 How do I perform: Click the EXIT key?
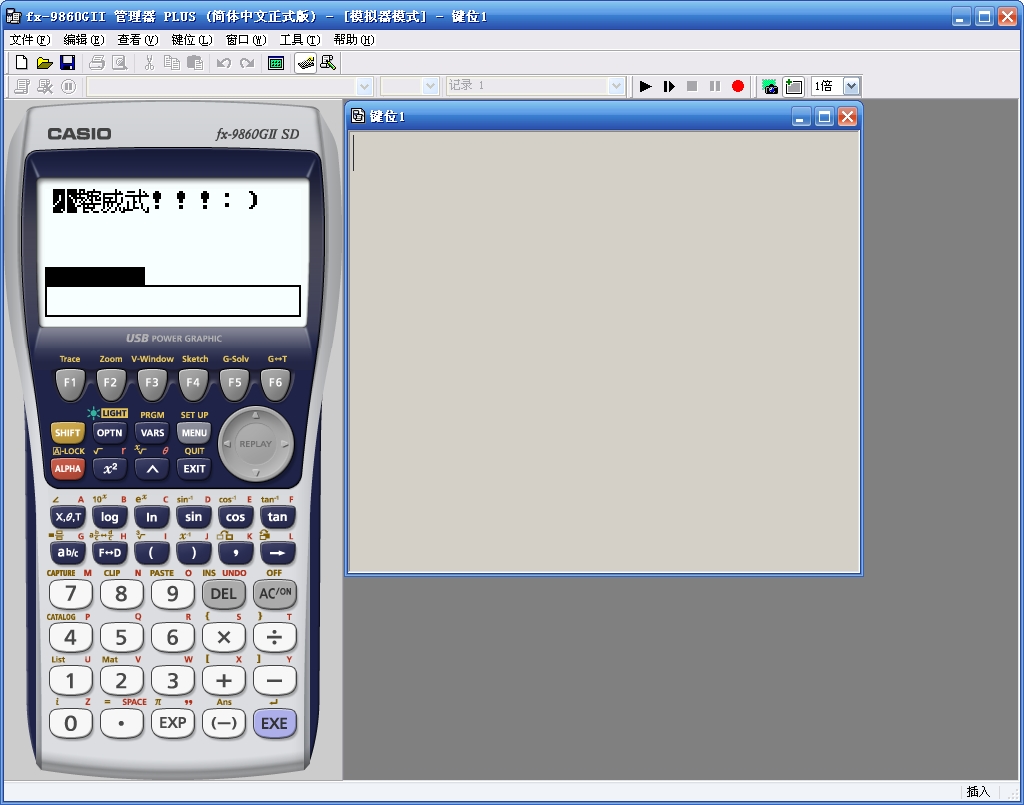(194, 469)
